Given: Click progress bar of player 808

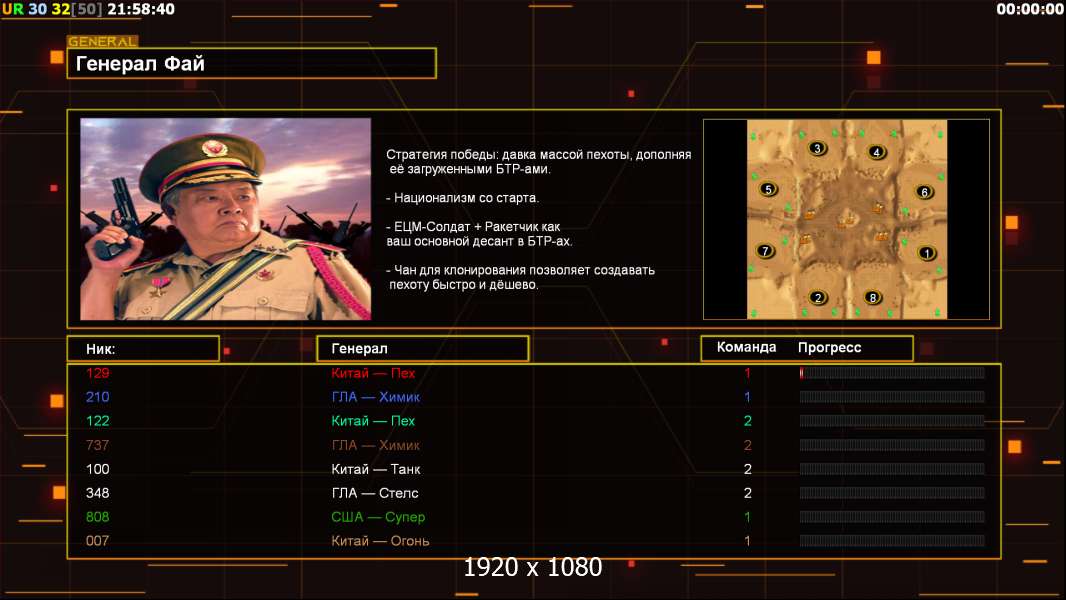Looking at the screenshot, I should pos(892,516).
